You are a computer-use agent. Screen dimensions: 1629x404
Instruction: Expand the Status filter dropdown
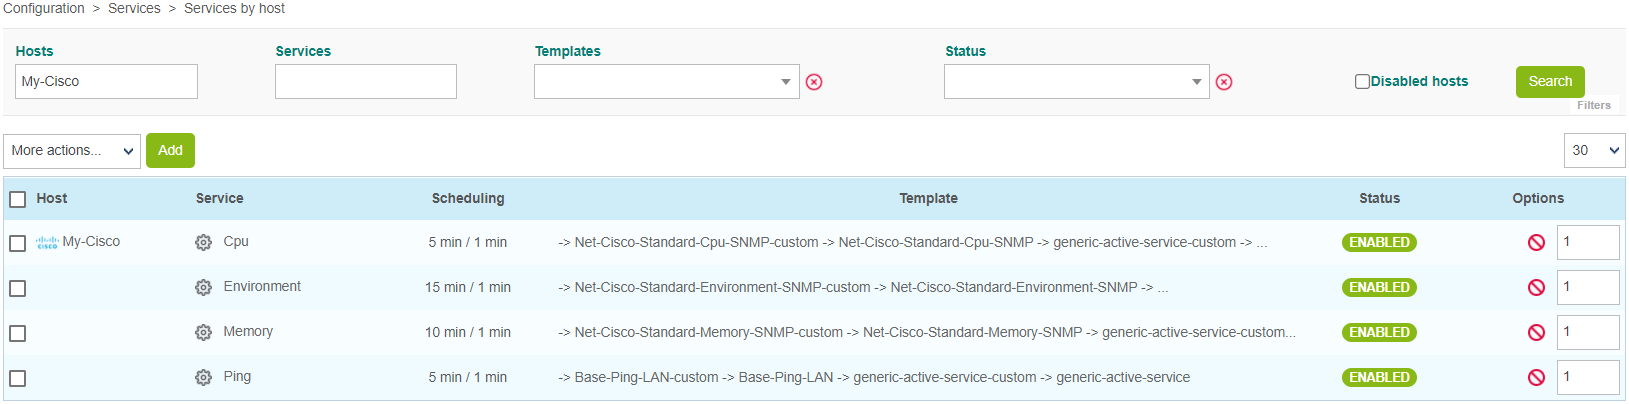pos(1076,82)
